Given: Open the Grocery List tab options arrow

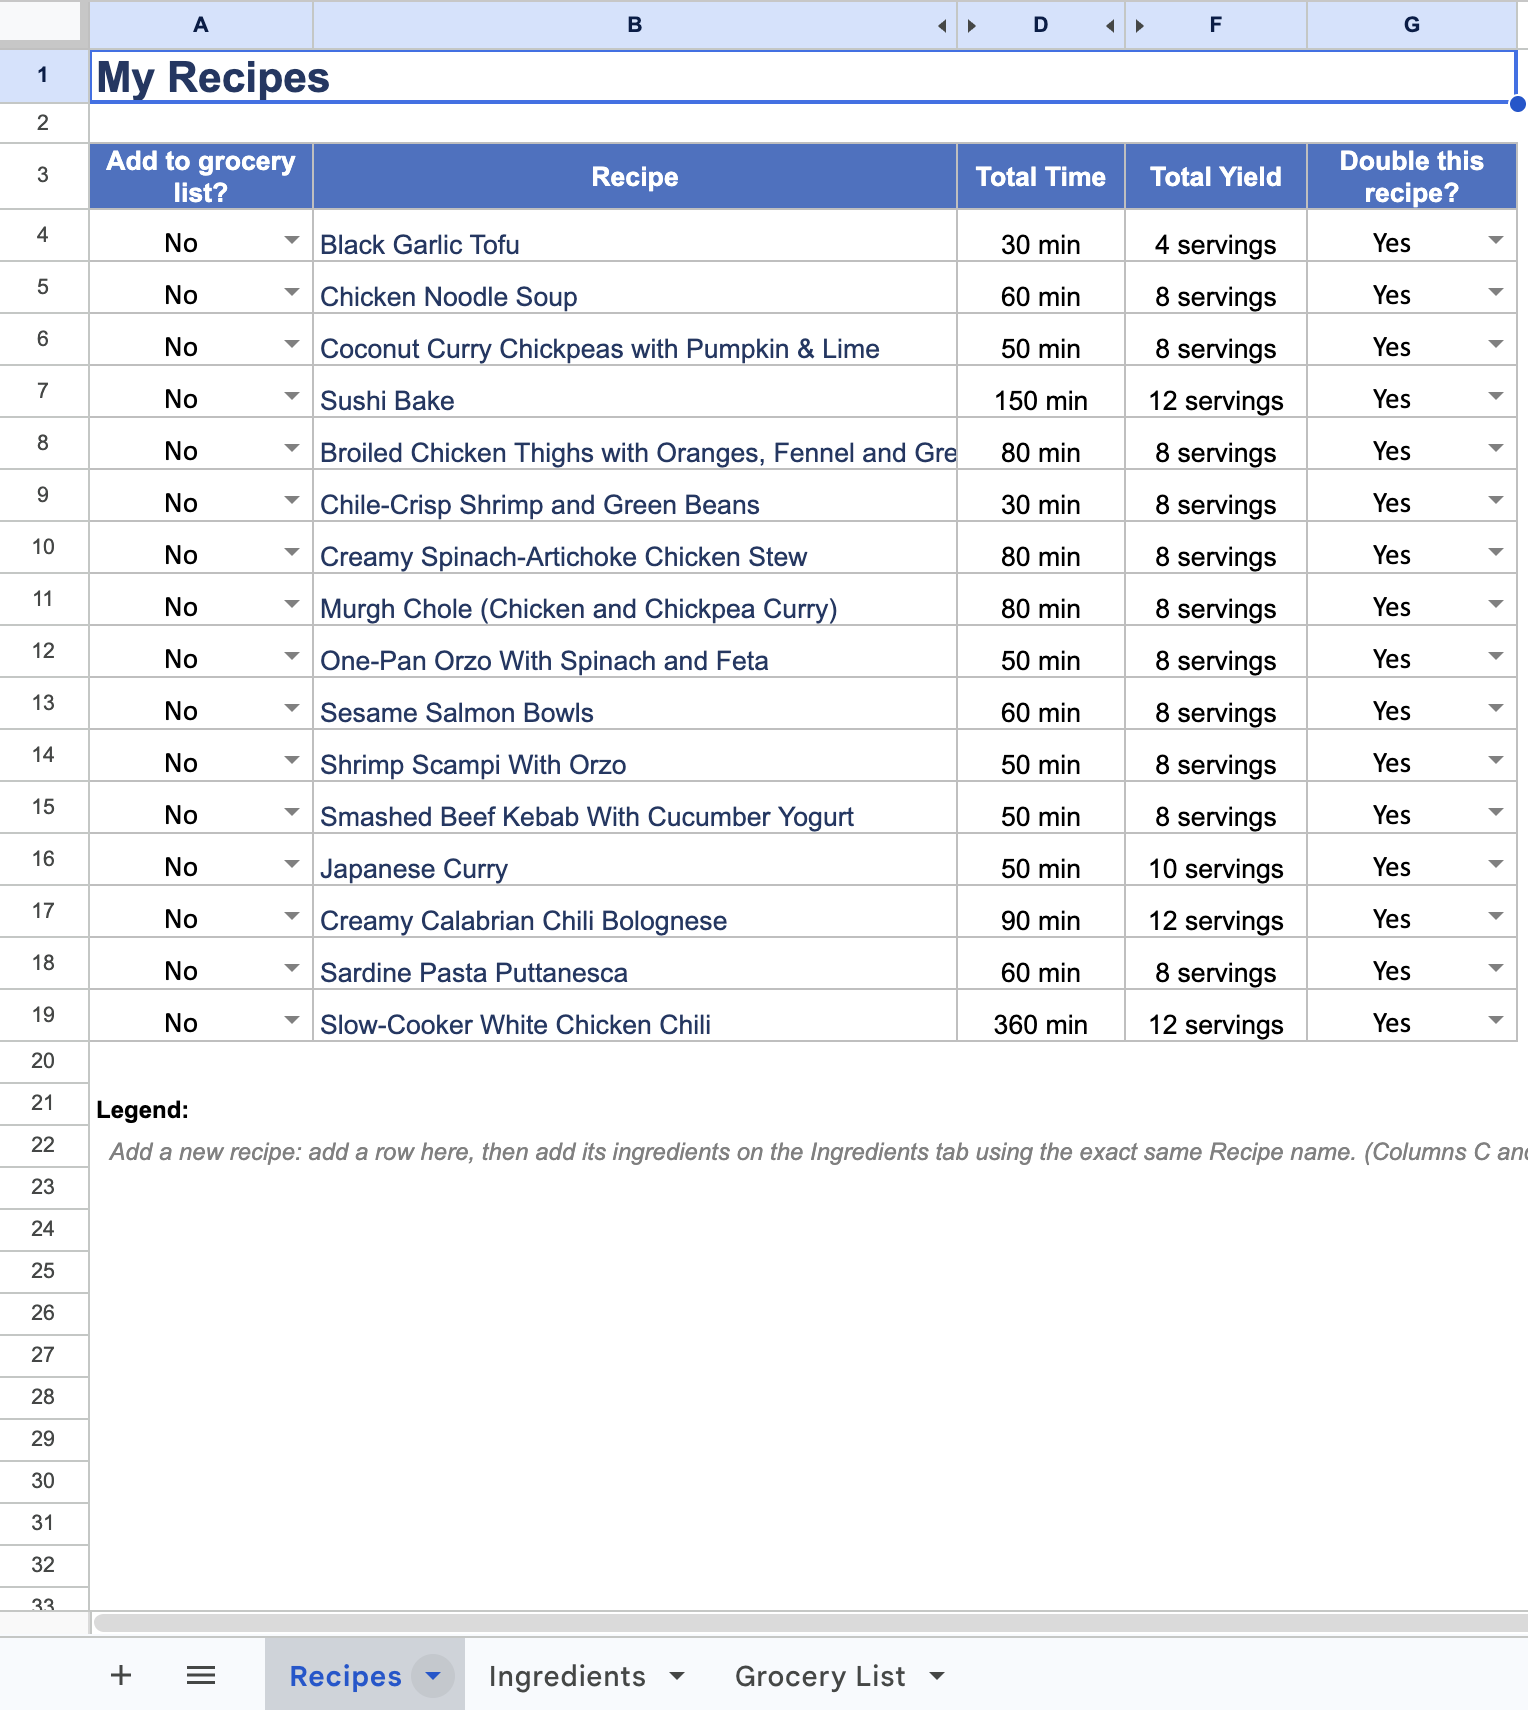Looking at the screenshot, I should point(937,1676).
